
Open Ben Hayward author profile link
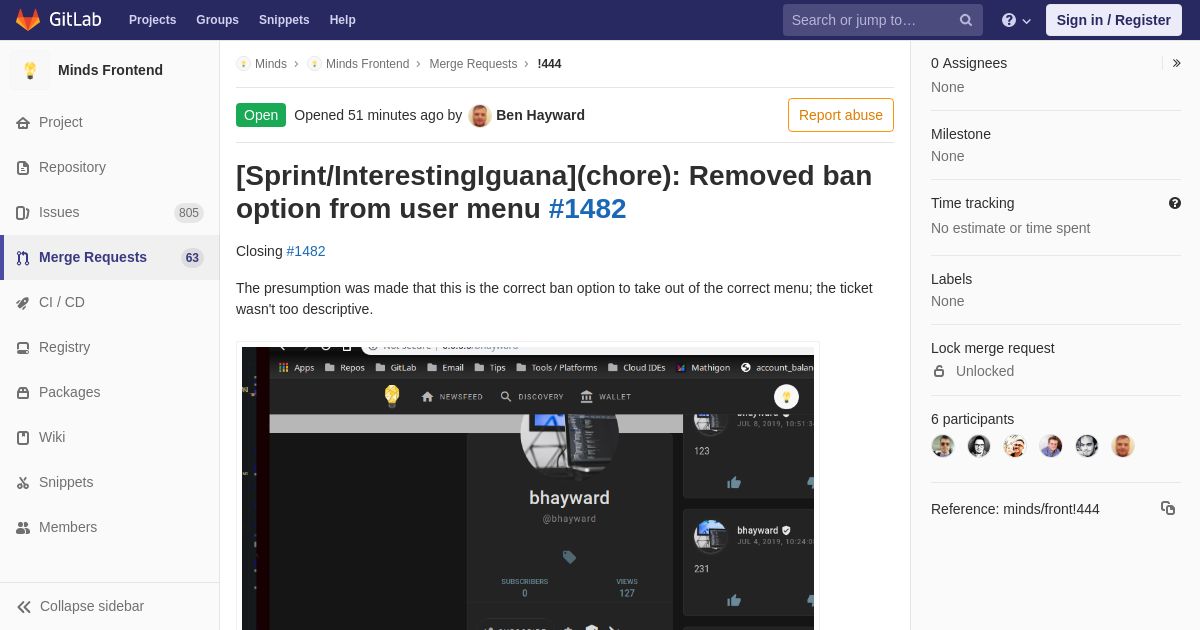pyautogui.click(x=540, y=115)
